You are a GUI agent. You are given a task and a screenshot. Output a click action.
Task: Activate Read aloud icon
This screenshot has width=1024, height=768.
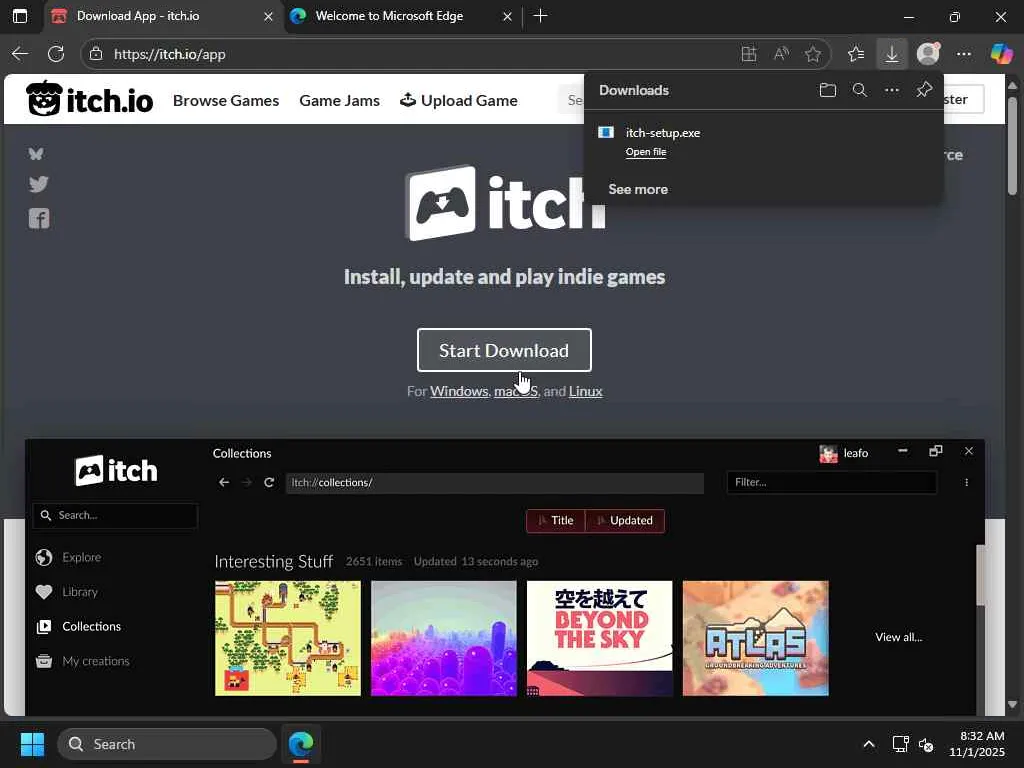coord(781,54)
